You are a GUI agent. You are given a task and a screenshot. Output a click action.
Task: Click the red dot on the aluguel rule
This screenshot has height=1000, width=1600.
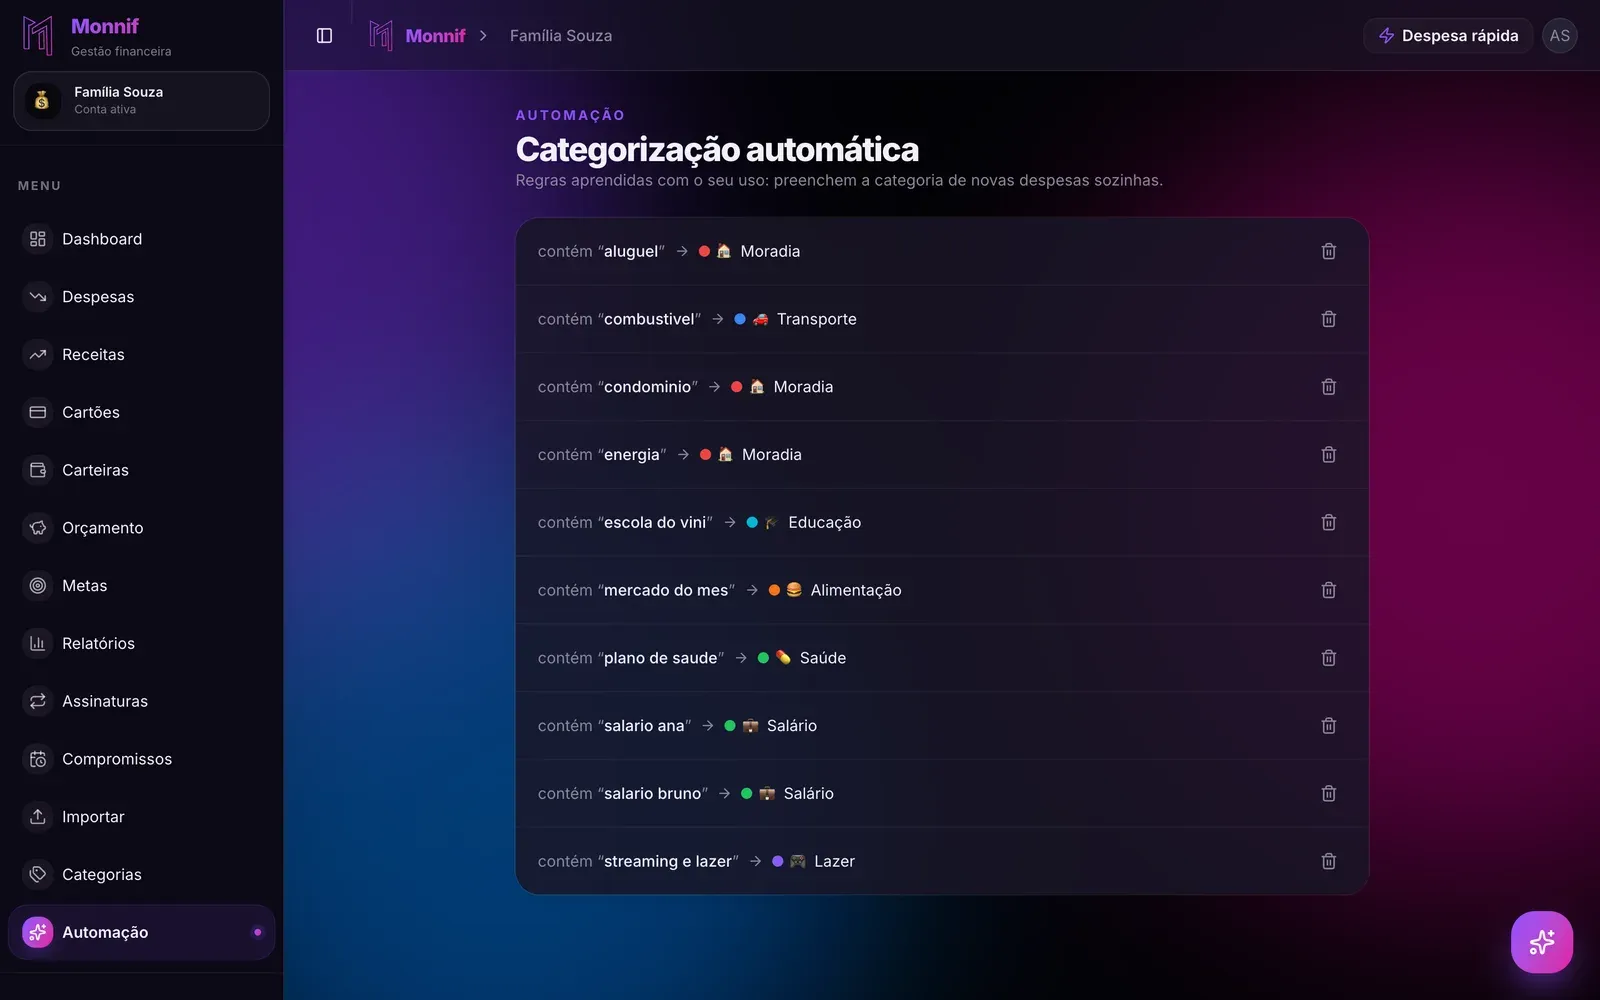tap(704, 251)
